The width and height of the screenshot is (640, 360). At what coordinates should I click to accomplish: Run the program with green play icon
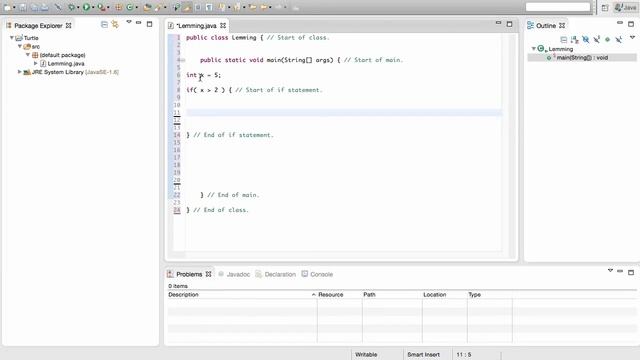86,7
